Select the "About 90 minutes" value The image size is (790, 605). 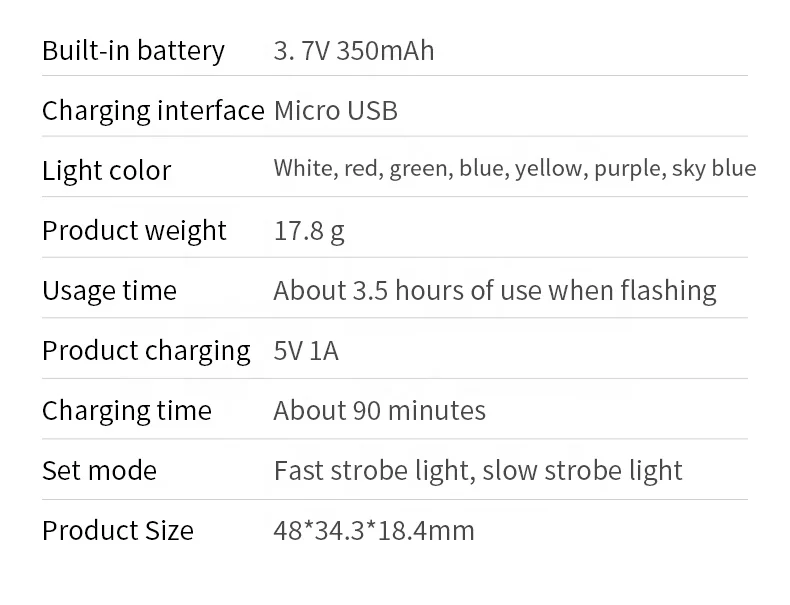(x=380, y=411)
